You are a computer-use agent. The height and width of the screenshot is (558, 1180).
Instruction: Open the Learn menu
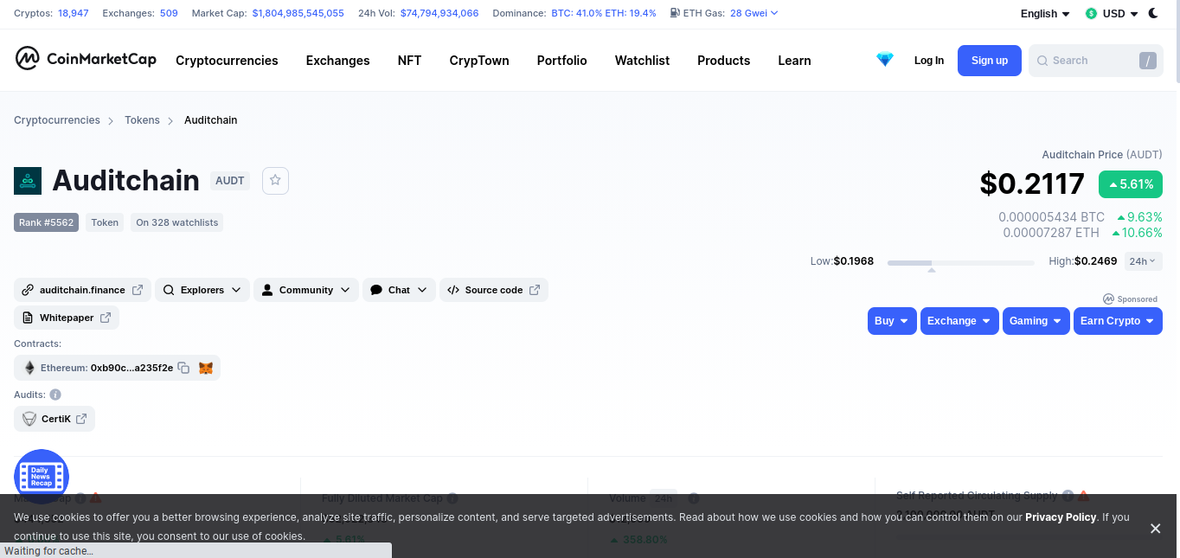coord(795,60)
